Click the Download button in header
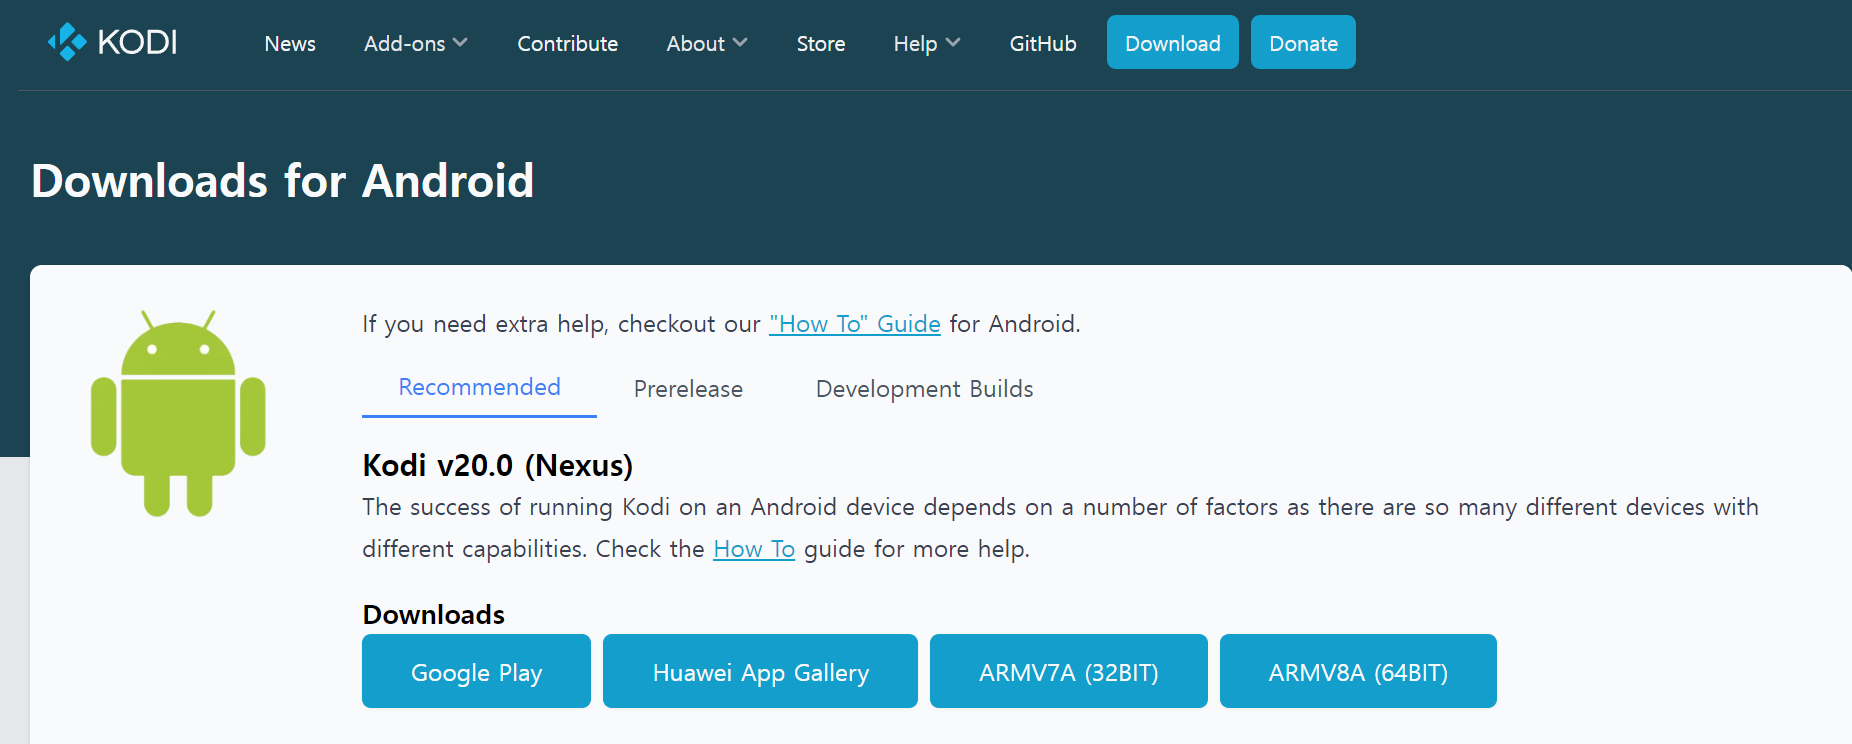 point(1173,42)
